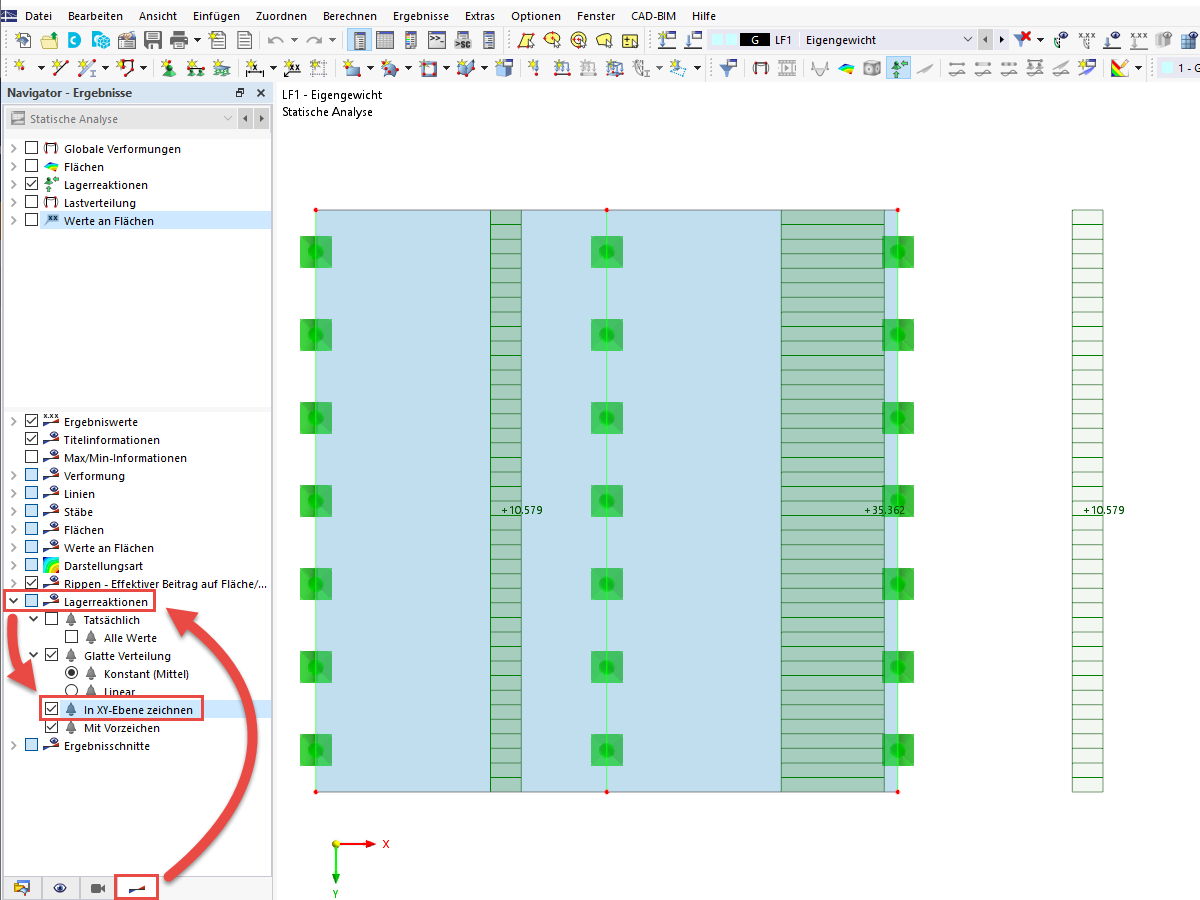The height and width of the screenshot is (900, 1200).
Task: Click the result animation film icon
Action: pos(787,68)
